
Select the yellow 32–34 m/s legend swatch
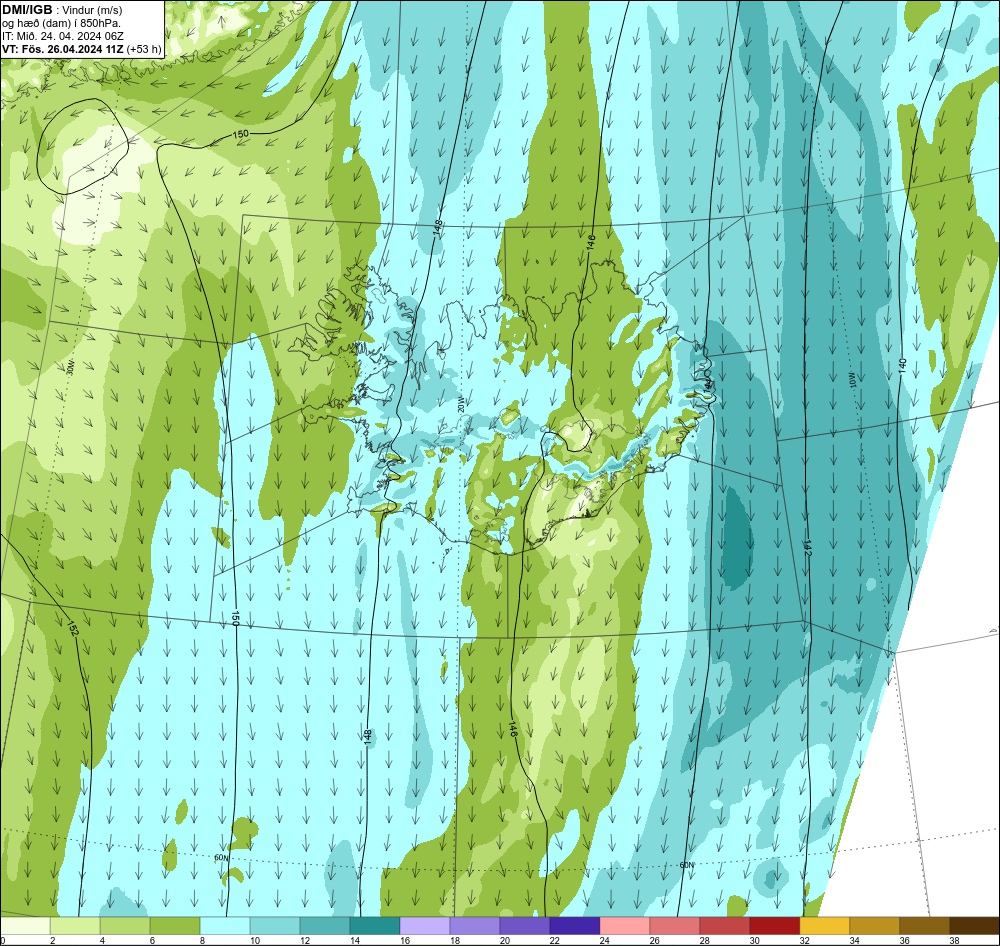tap(825, 926)
